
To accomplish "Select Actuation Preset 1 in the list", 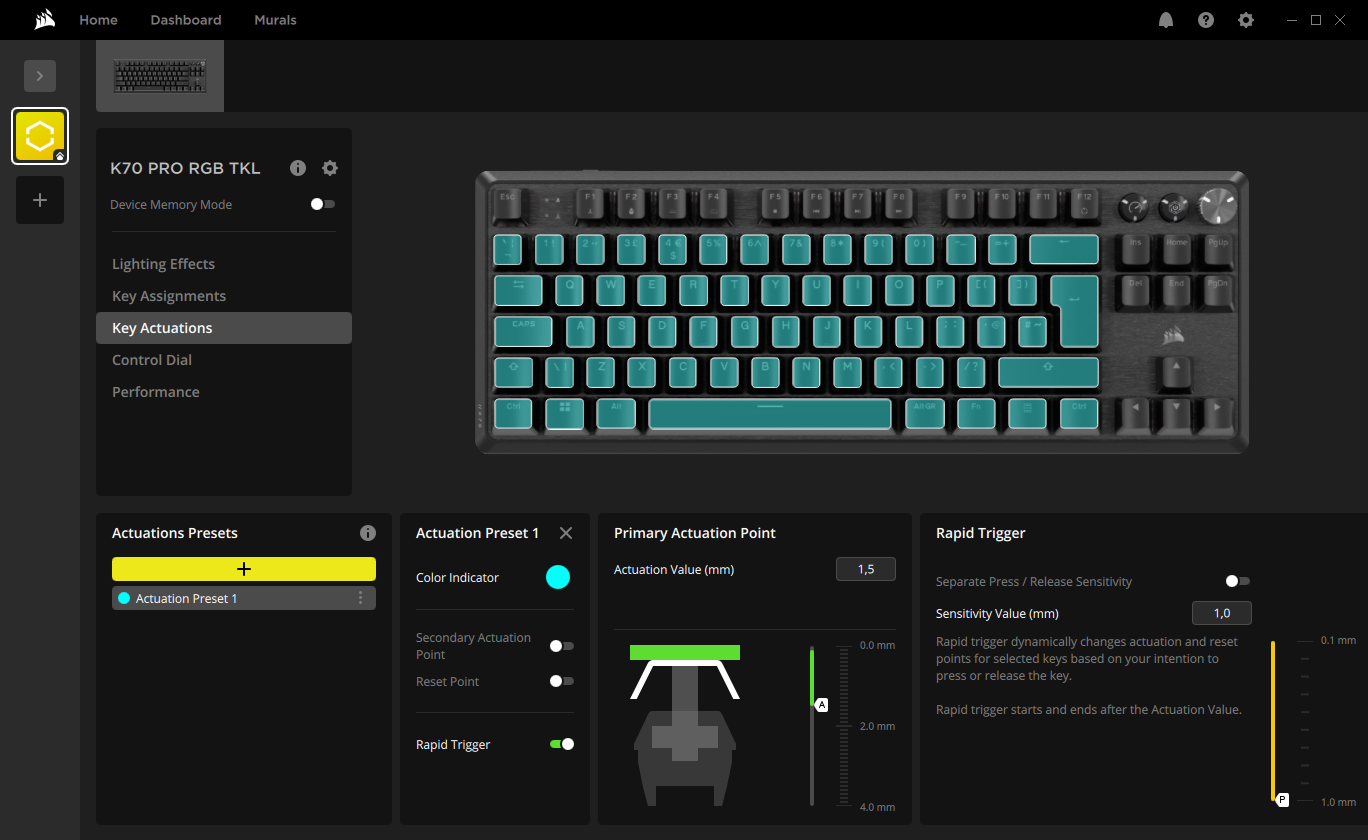I will (244, 598).
